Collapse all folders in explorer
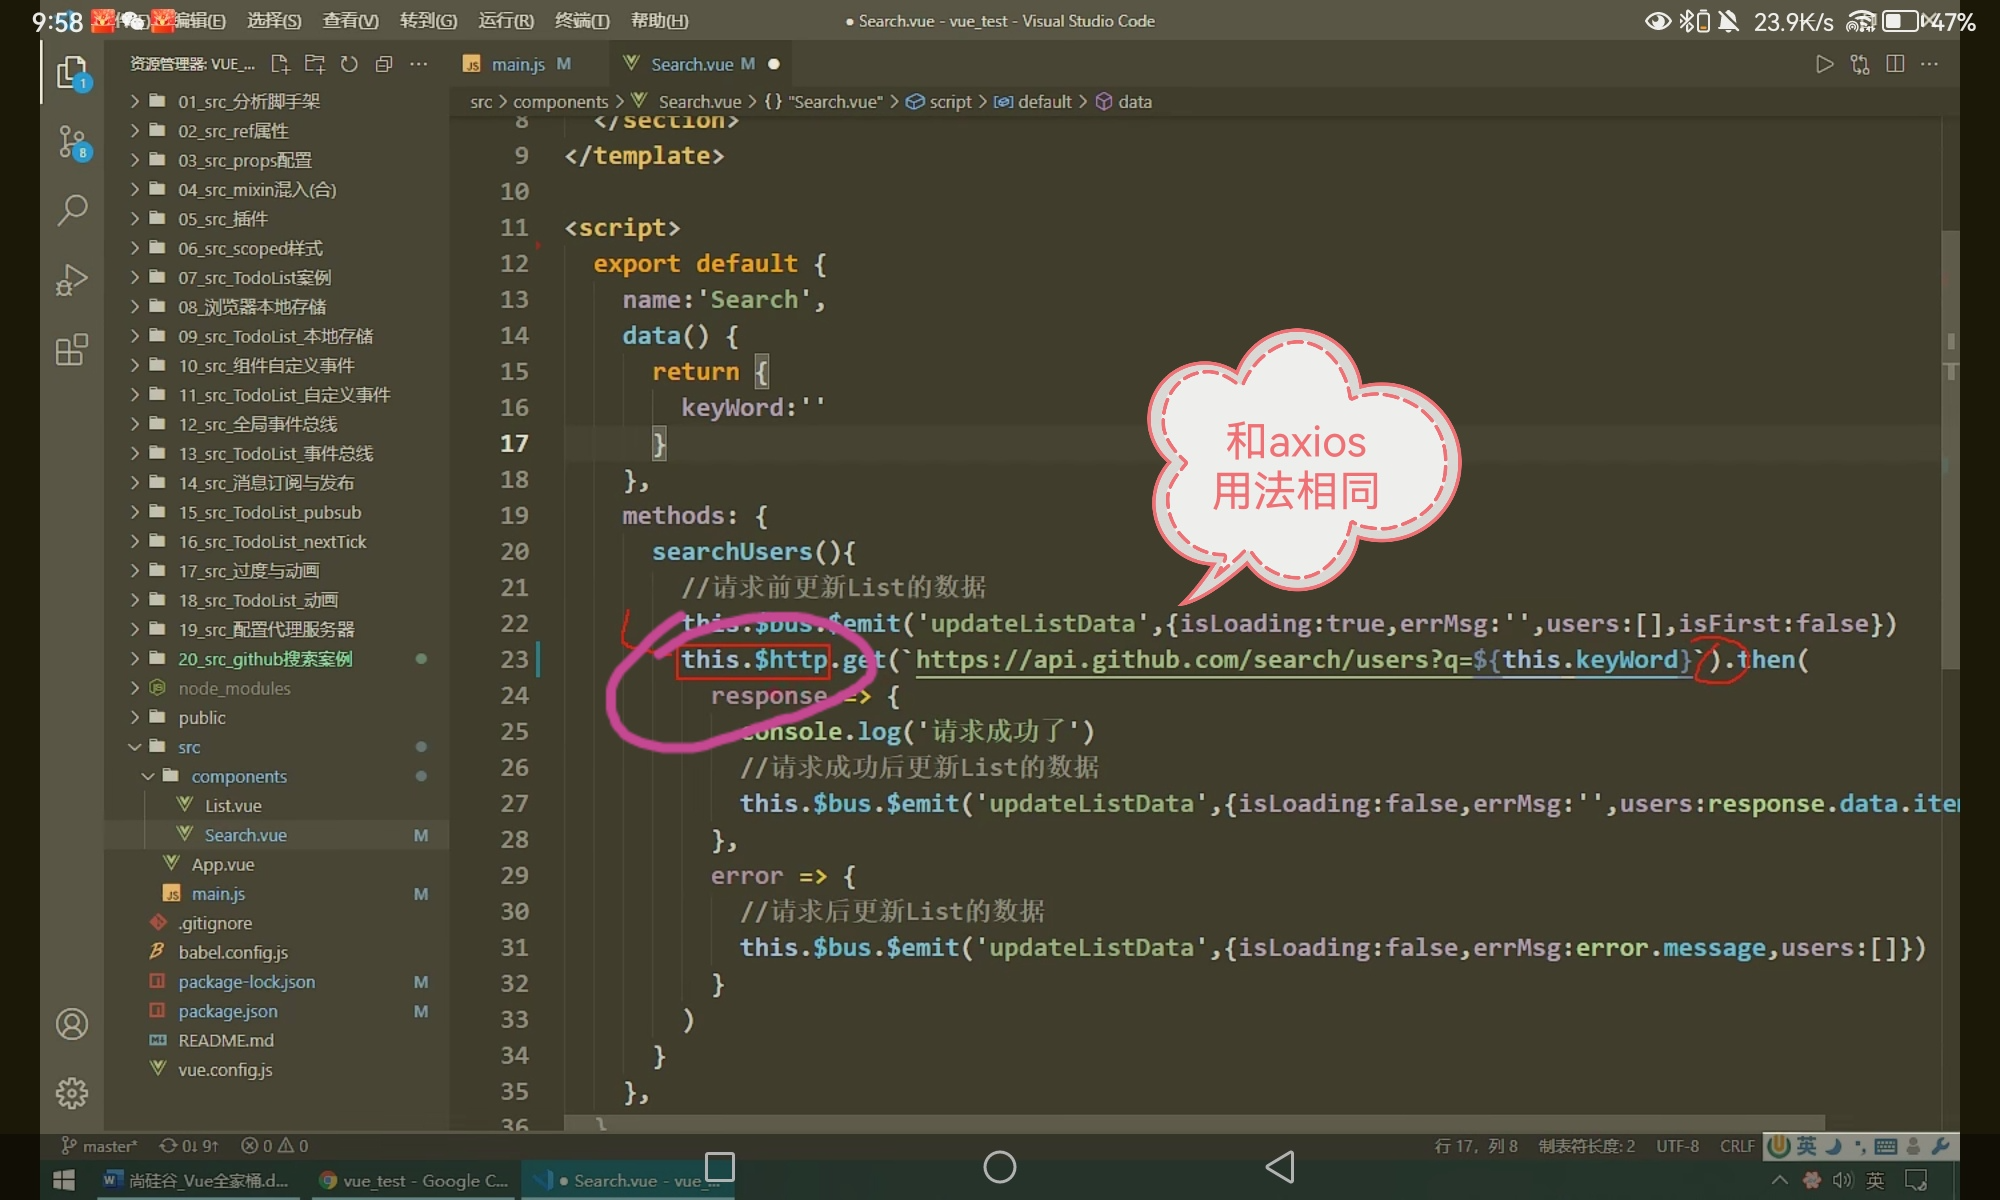Viewport: 2000px width, 1200px height. click(x=384, y=64)
